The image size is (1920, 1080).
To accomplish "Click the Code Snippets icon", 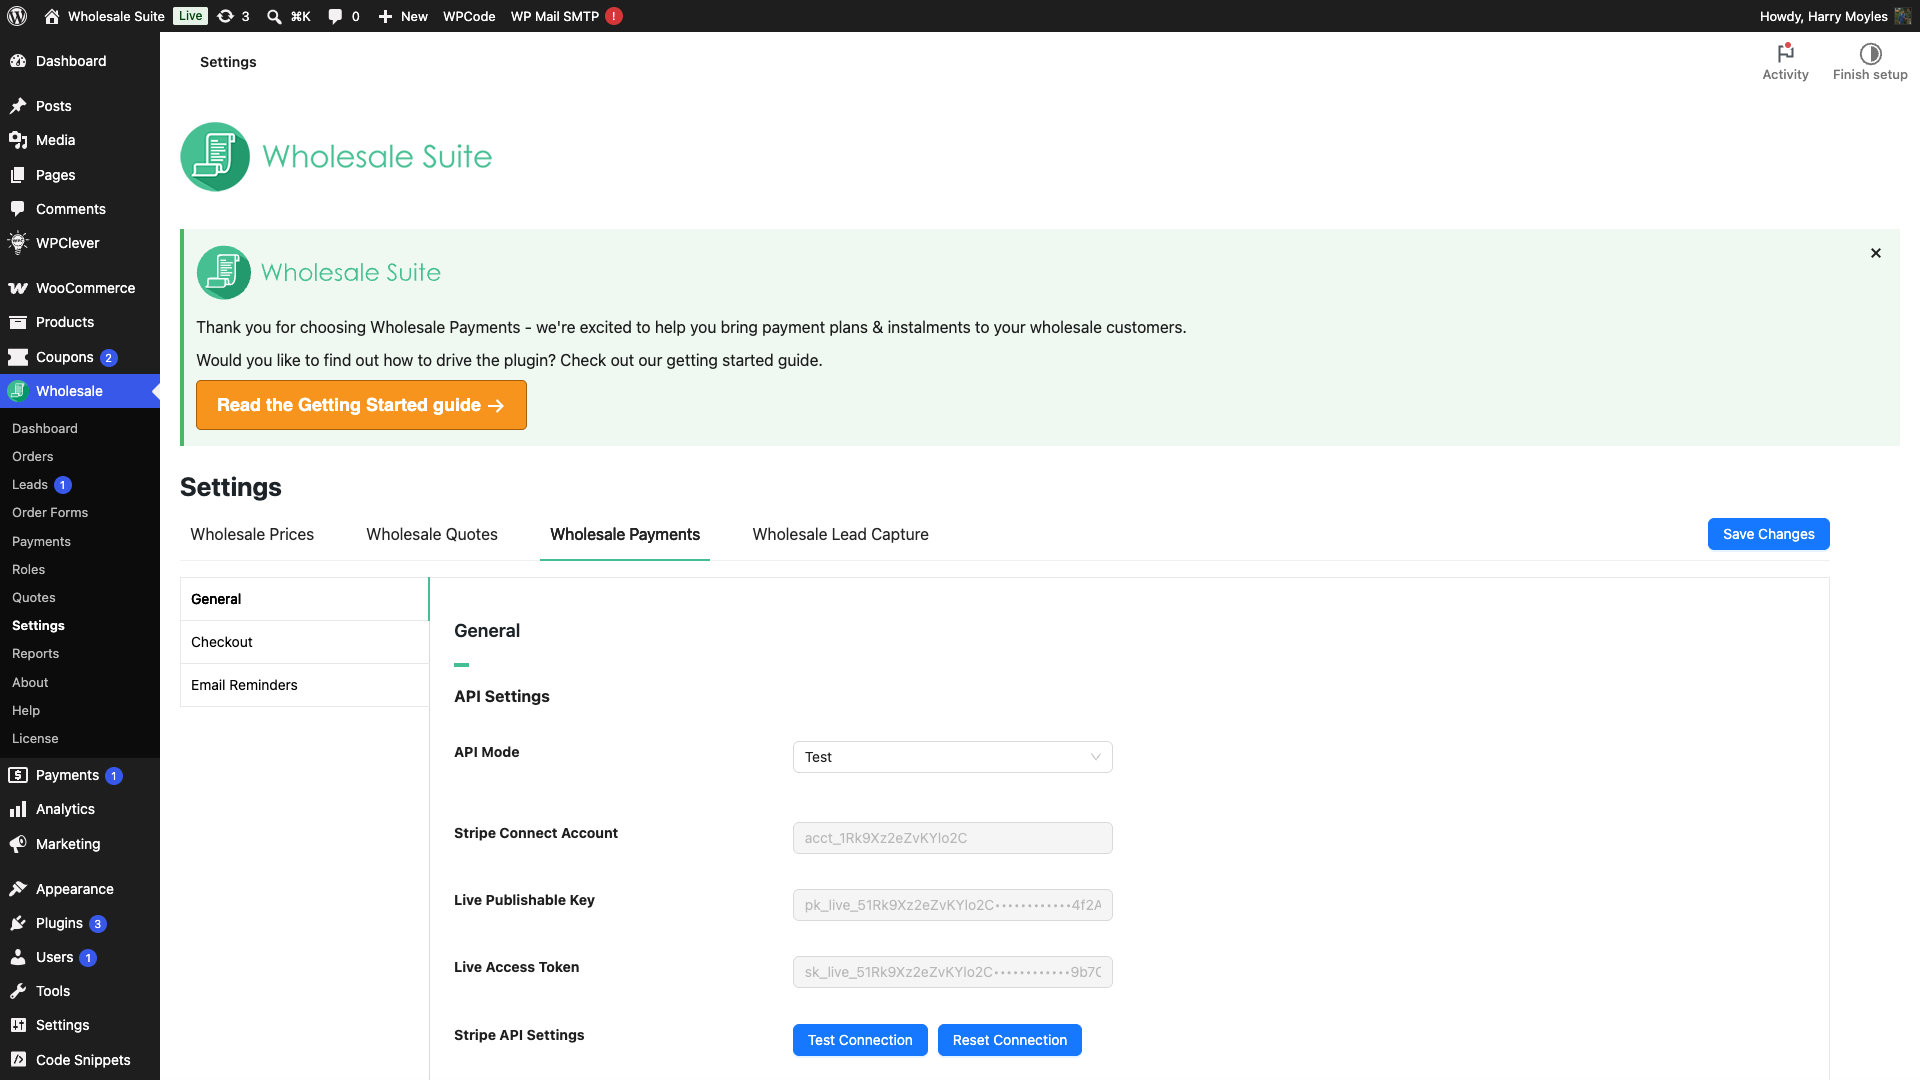I will pos(18,1060).
